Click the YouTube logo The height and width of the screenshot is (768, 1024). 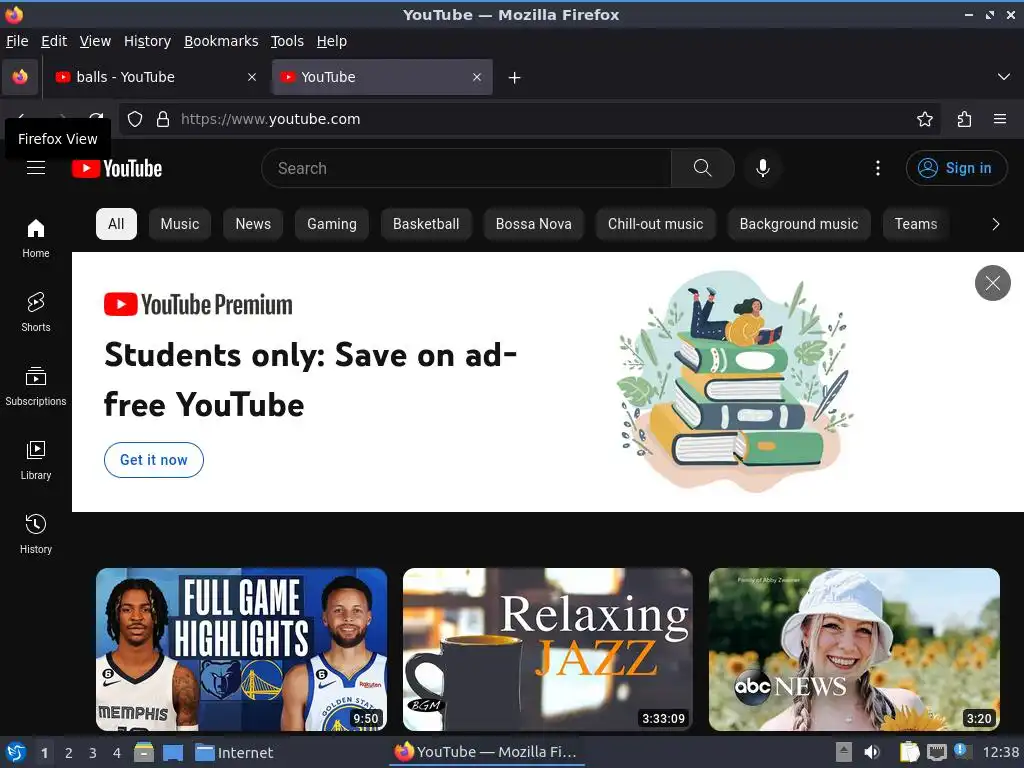coord(117,168)
